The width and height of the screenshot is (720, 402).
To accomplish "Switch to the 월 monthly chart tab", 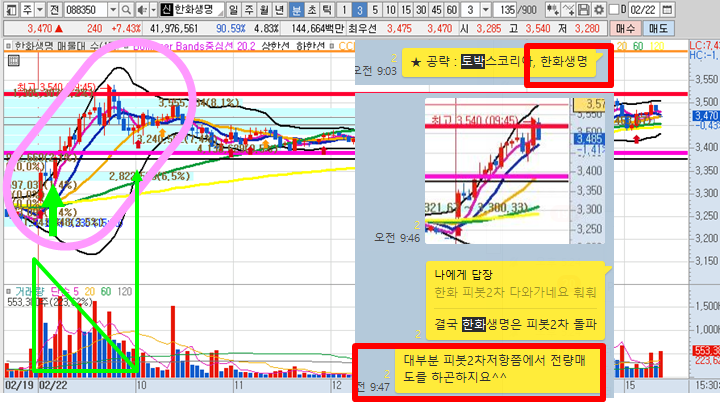I will (x=264, y=10).
